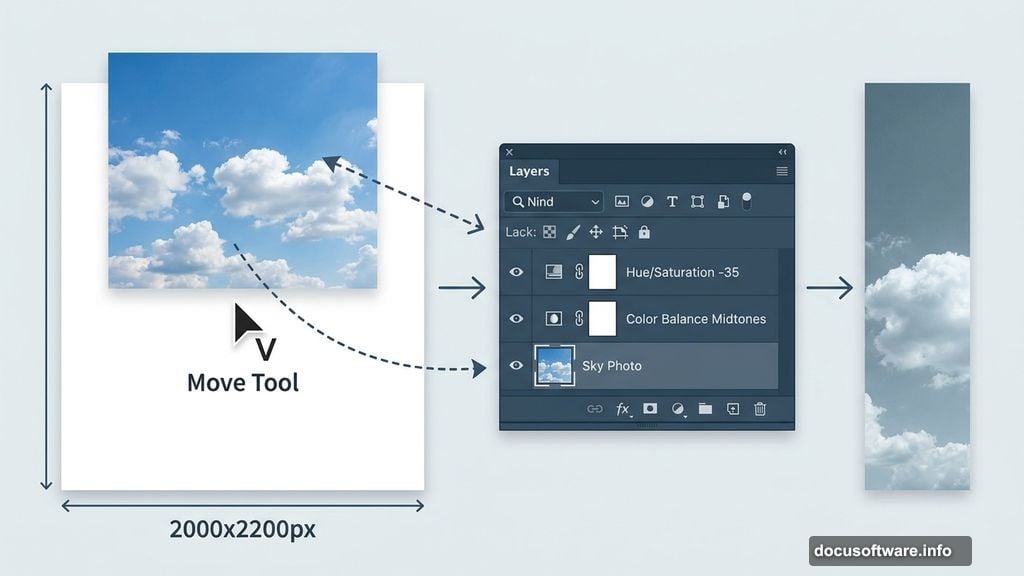
Task: Create a new layer with plus icon
Action: point(732,409)
